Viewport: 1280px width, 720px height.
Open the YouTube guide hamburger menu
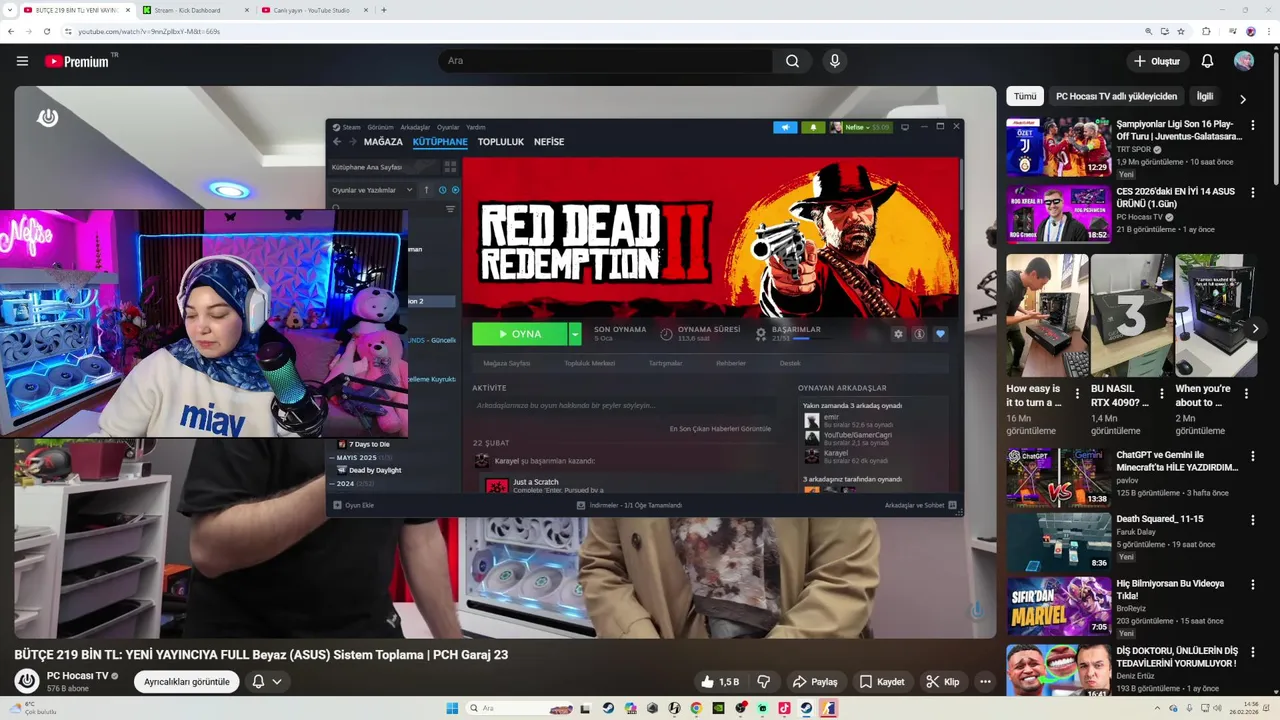pyautogui.click(x=22, y=61)
